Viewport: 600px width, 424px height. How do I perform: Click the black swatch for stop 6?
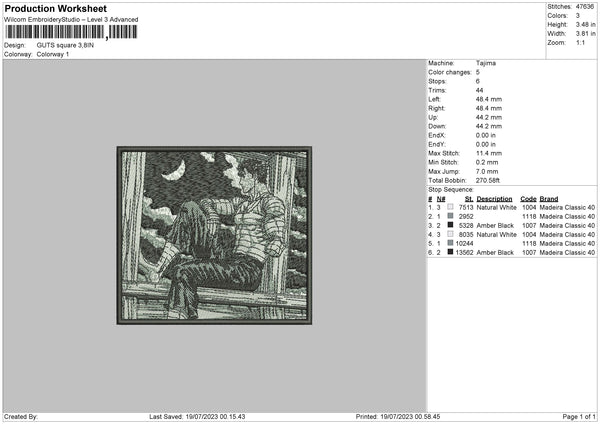click(x=450, y=252)
